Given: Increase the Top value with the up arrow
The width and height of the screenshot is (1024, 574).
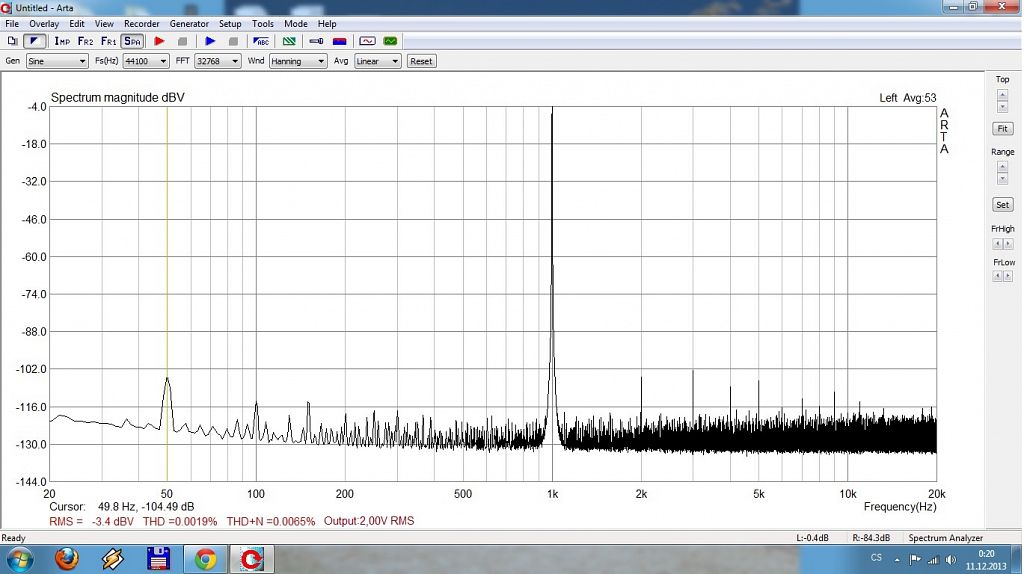Looking at the screenshot, I should 1002,94.
